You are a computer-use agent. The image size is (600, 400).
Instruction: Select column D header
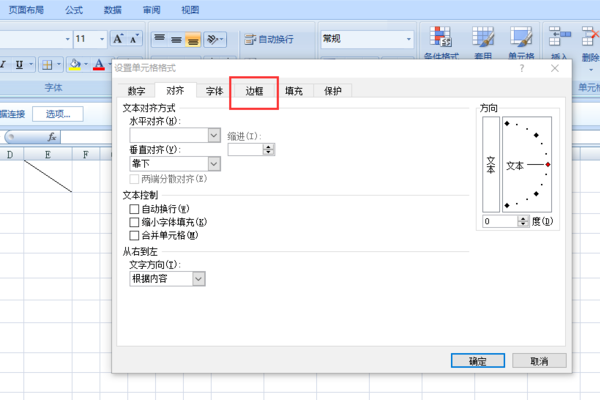point(11,155)
